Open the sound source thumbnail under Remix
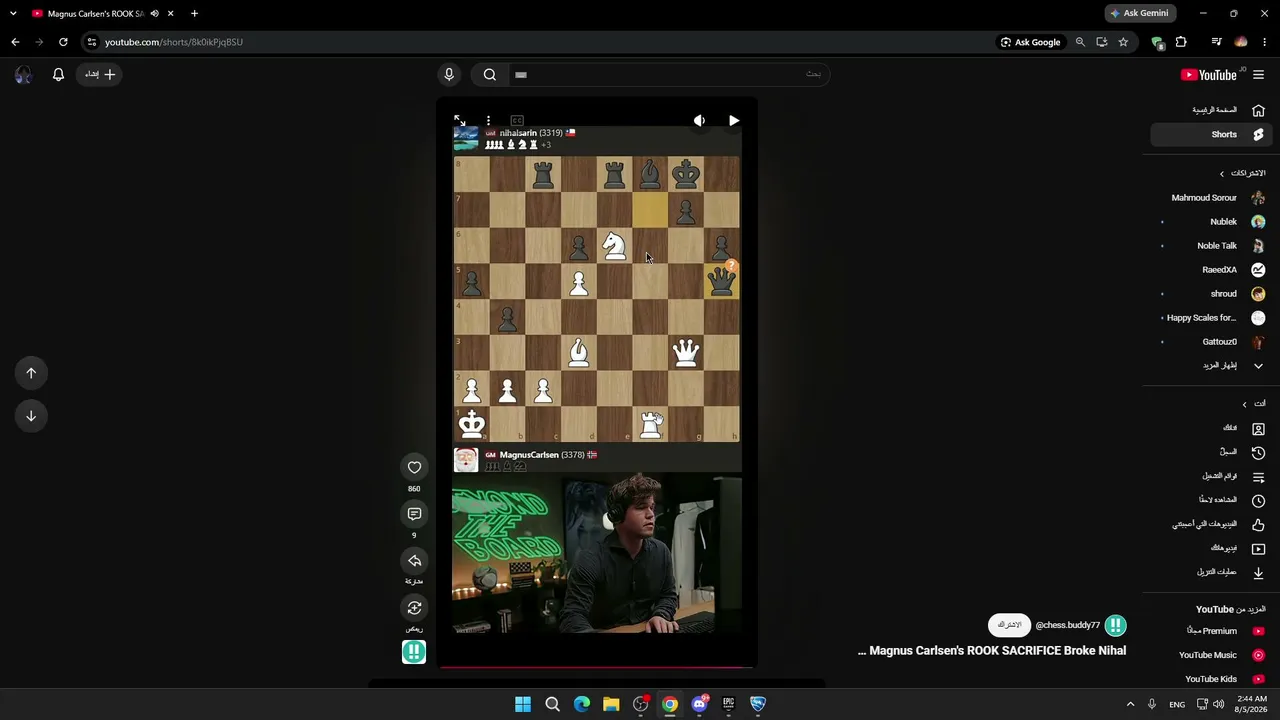This screenshot has width=1280, height=720. (x=414, y=652)
